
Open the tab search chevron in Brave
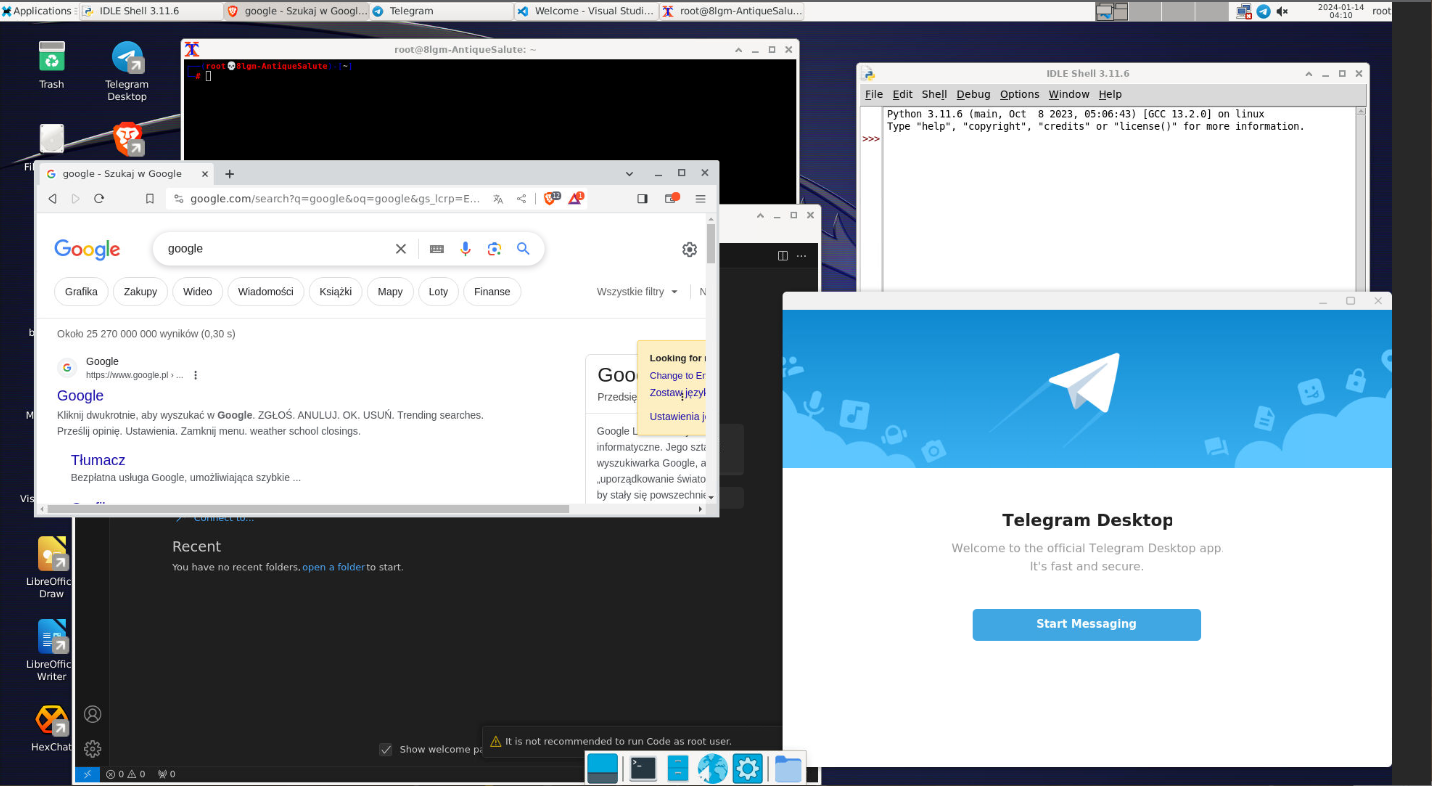click(x=630, y=173)
